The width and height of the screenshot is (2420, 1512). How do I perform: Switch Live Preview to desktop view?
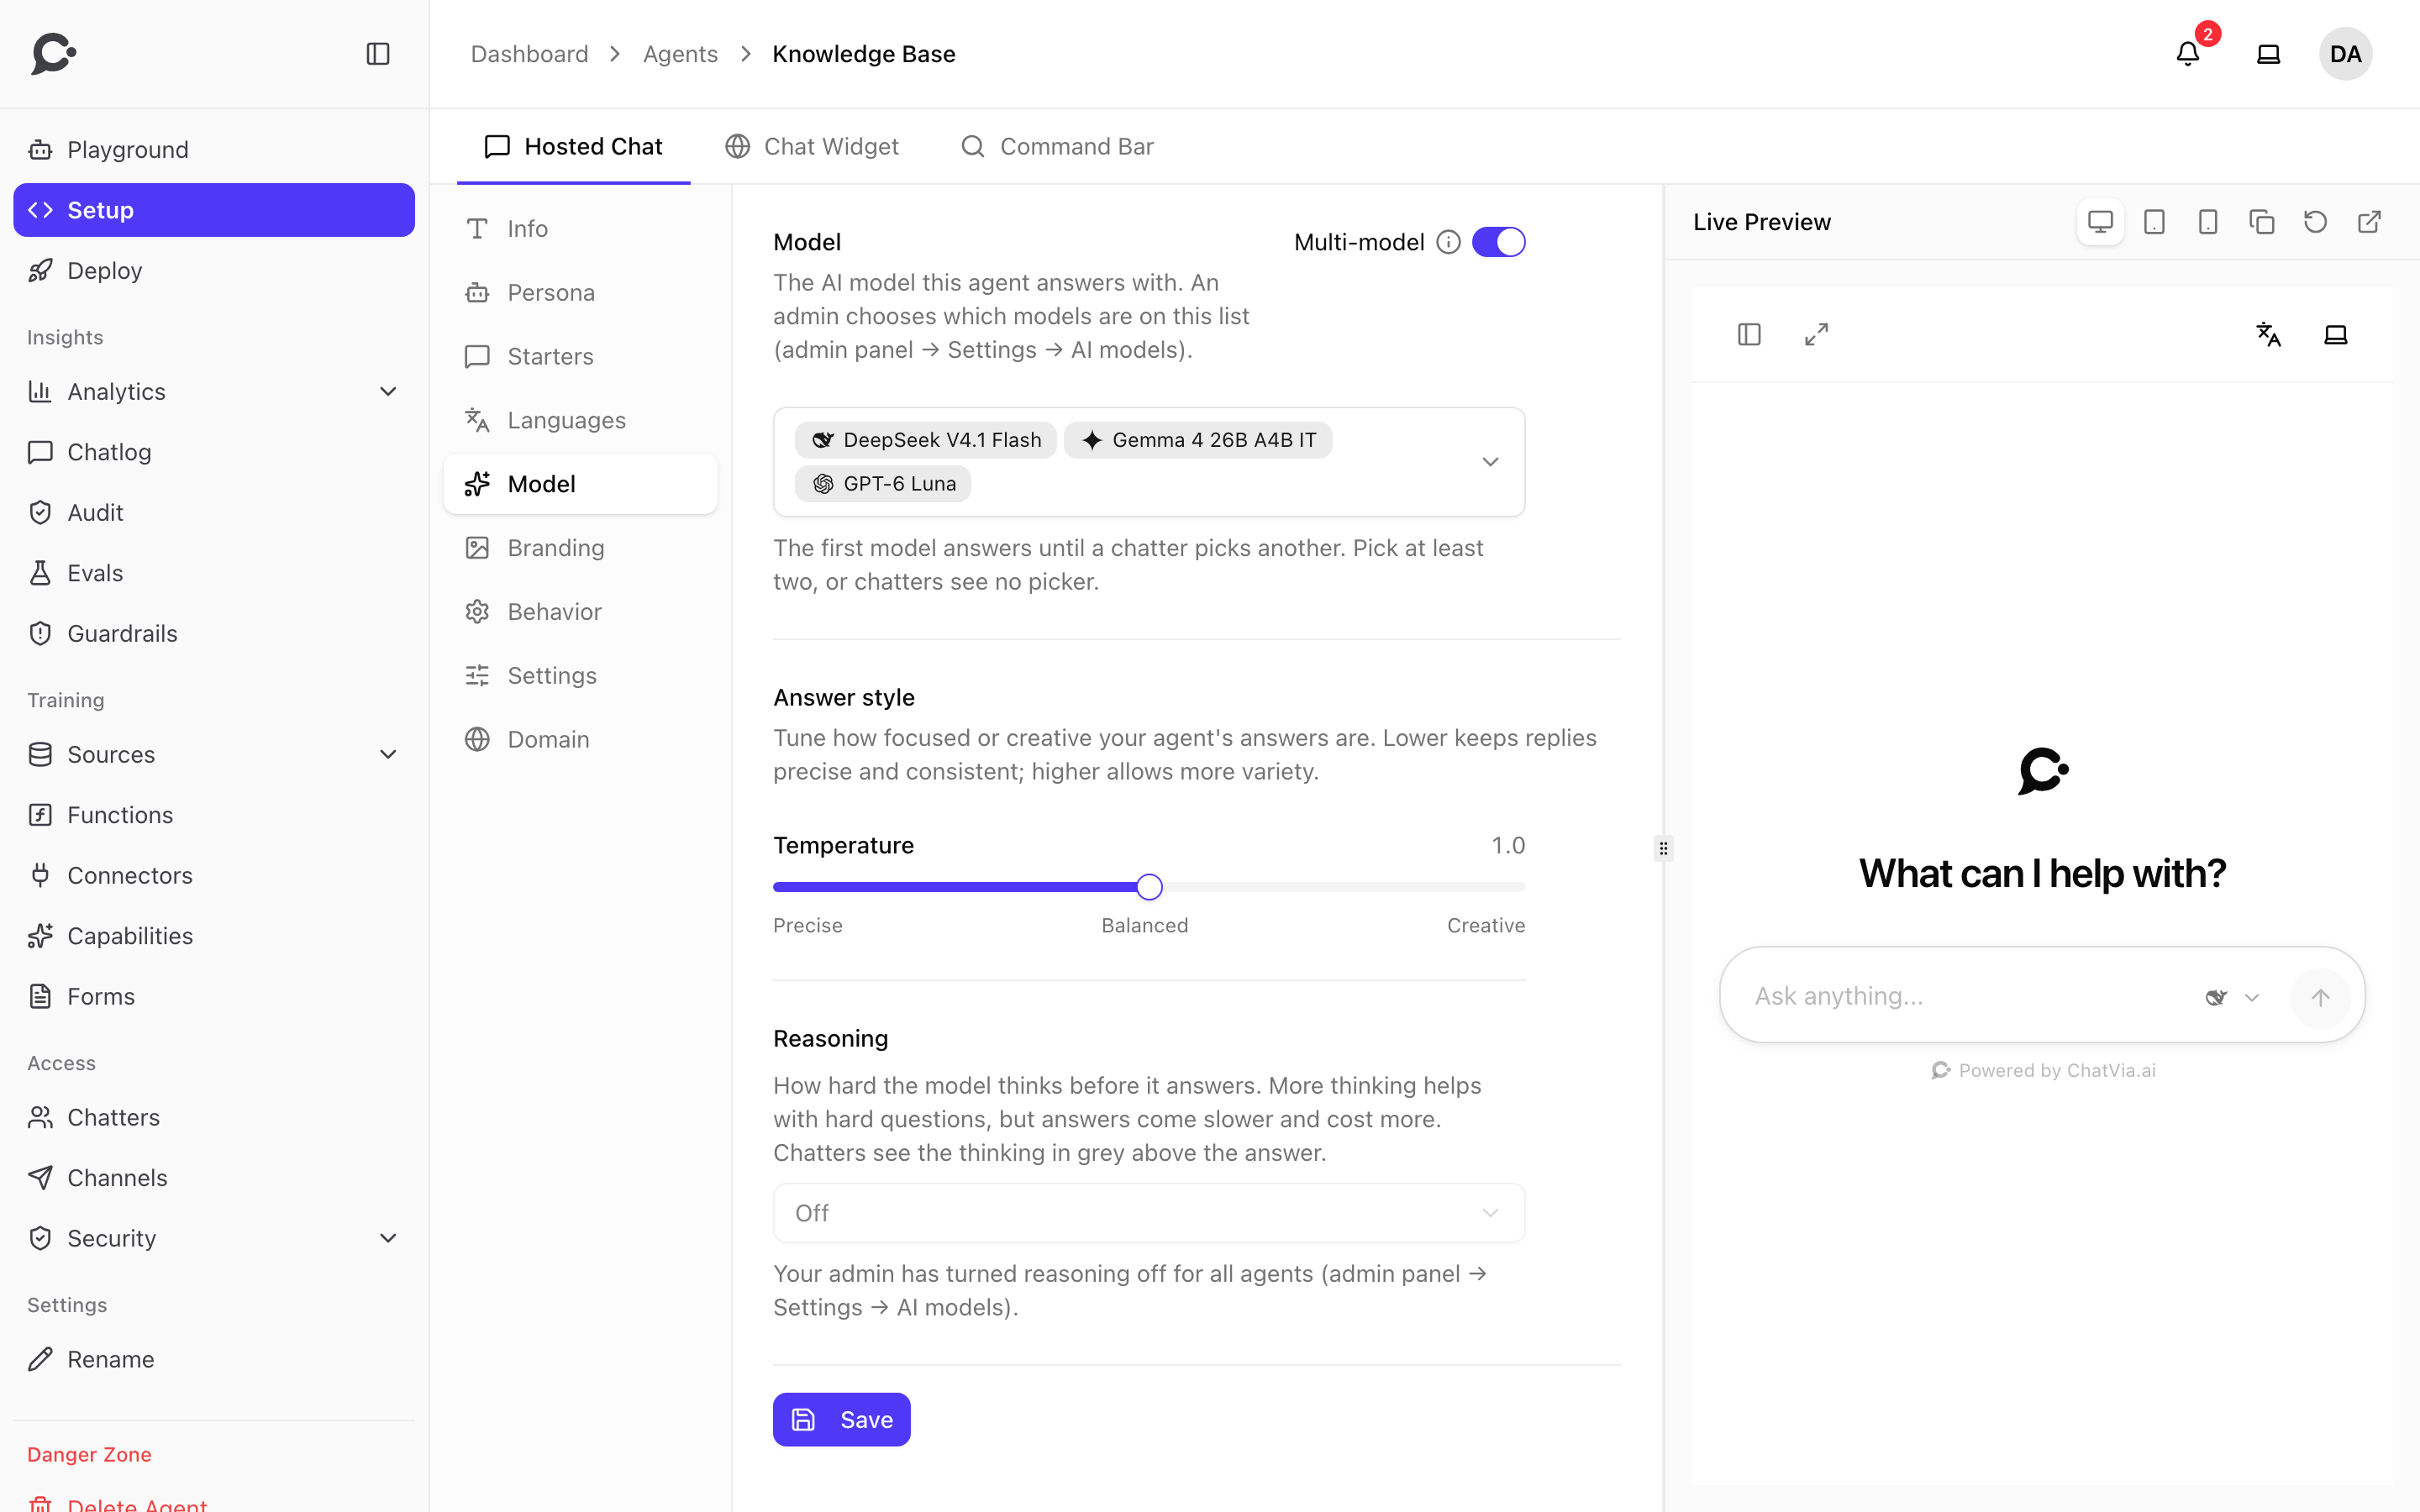coord(2100,222)
